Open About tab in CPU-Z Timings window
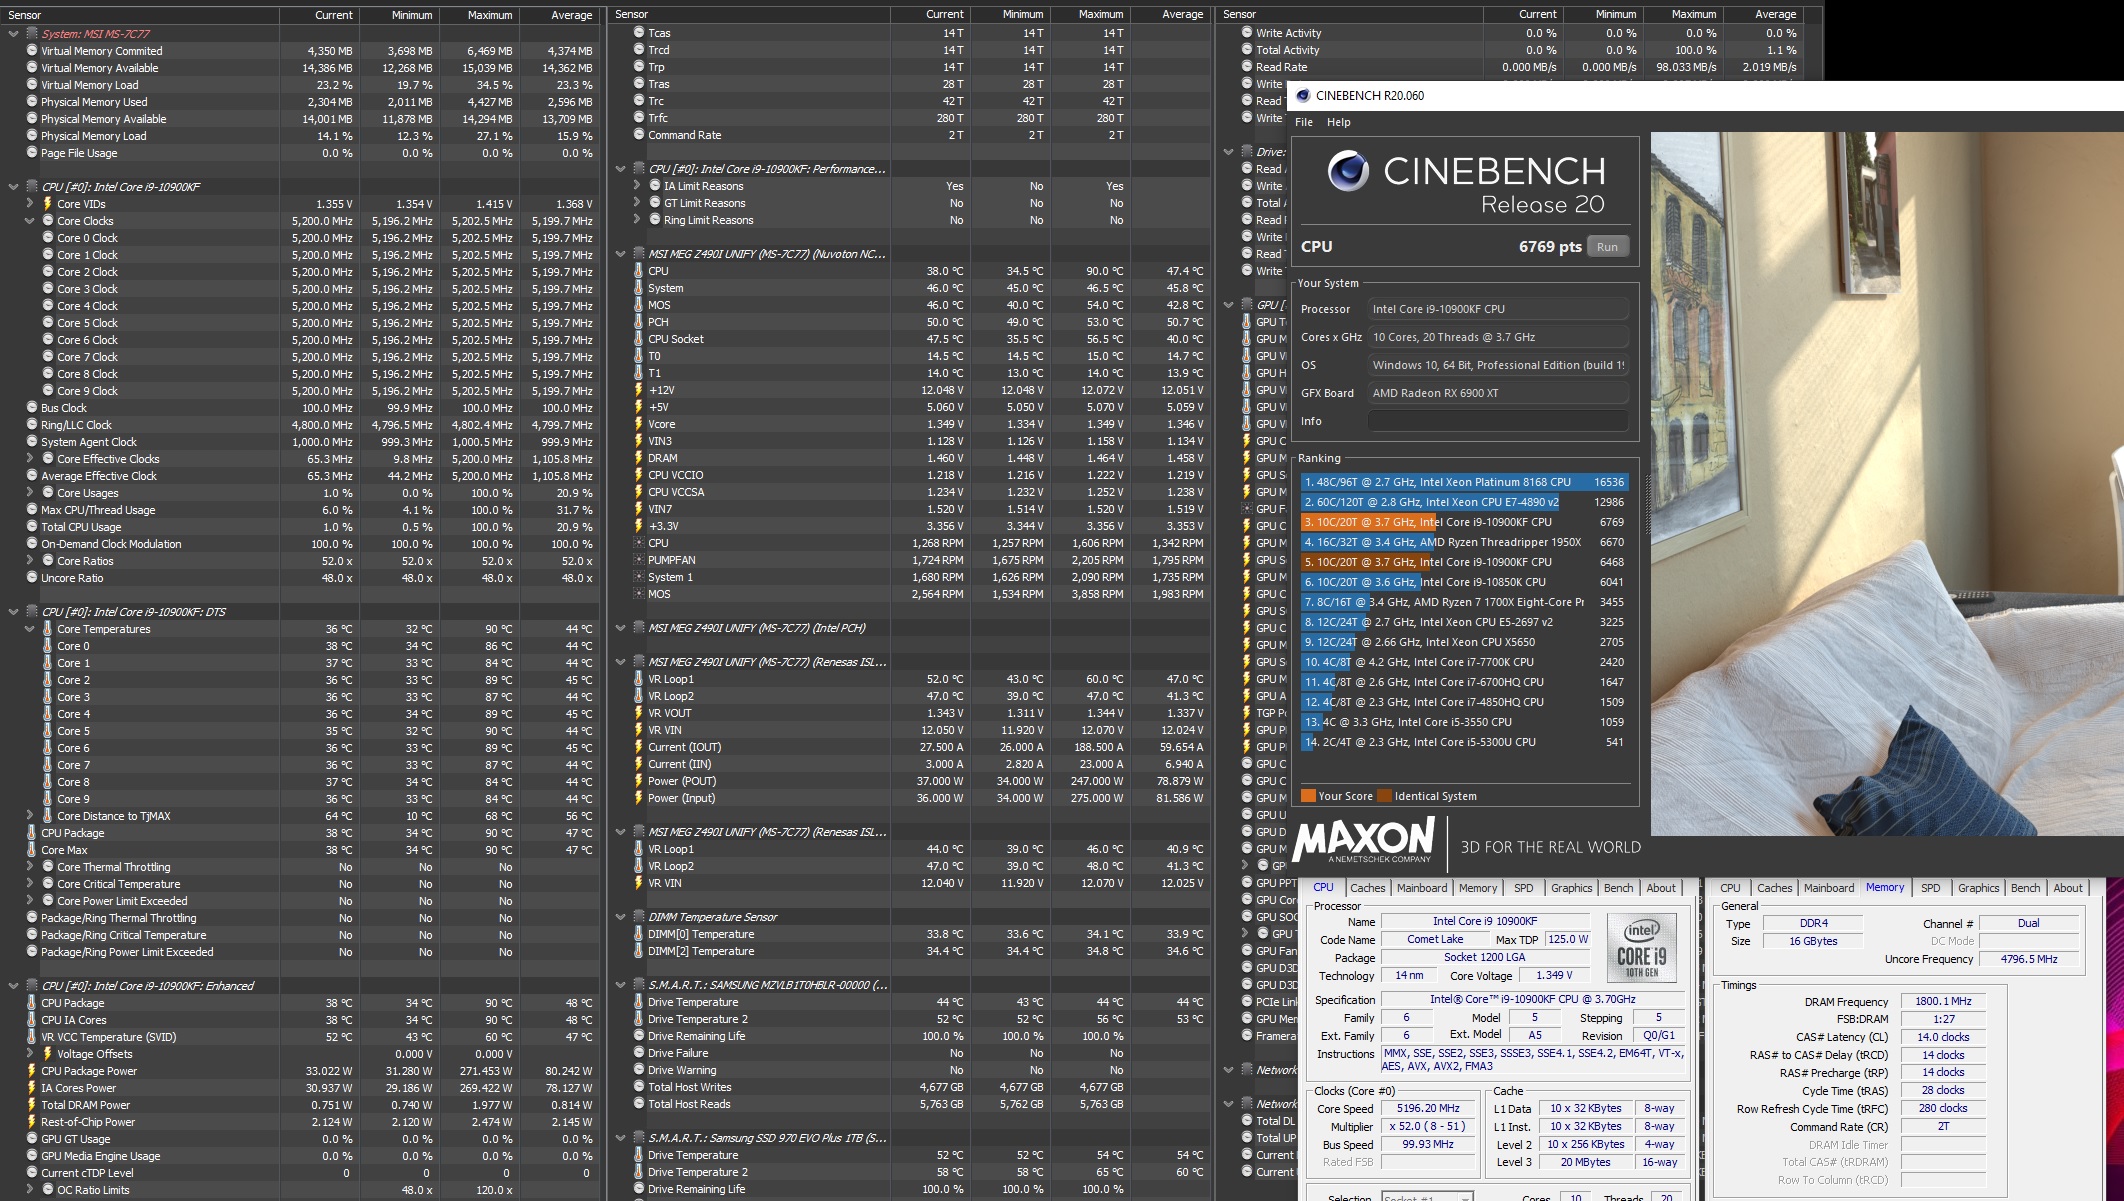Viewport: 2124px width, 1201px height. [2067, 888]
